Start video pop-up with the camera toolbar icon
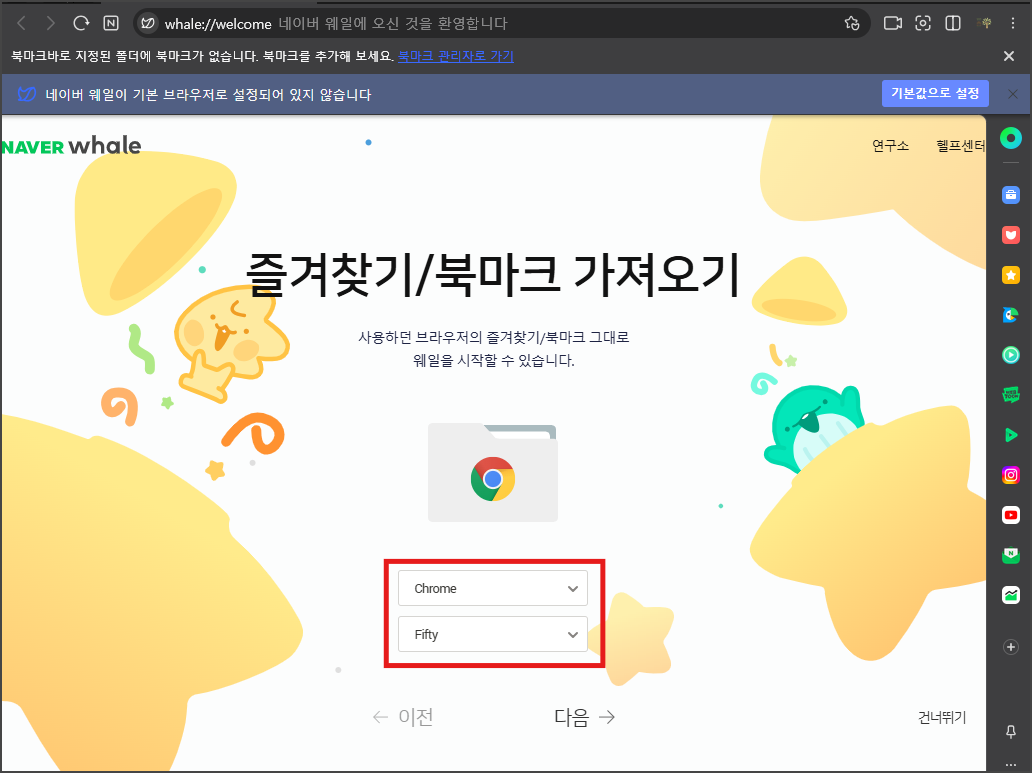 pyautogui.click(x=892, y=23)
